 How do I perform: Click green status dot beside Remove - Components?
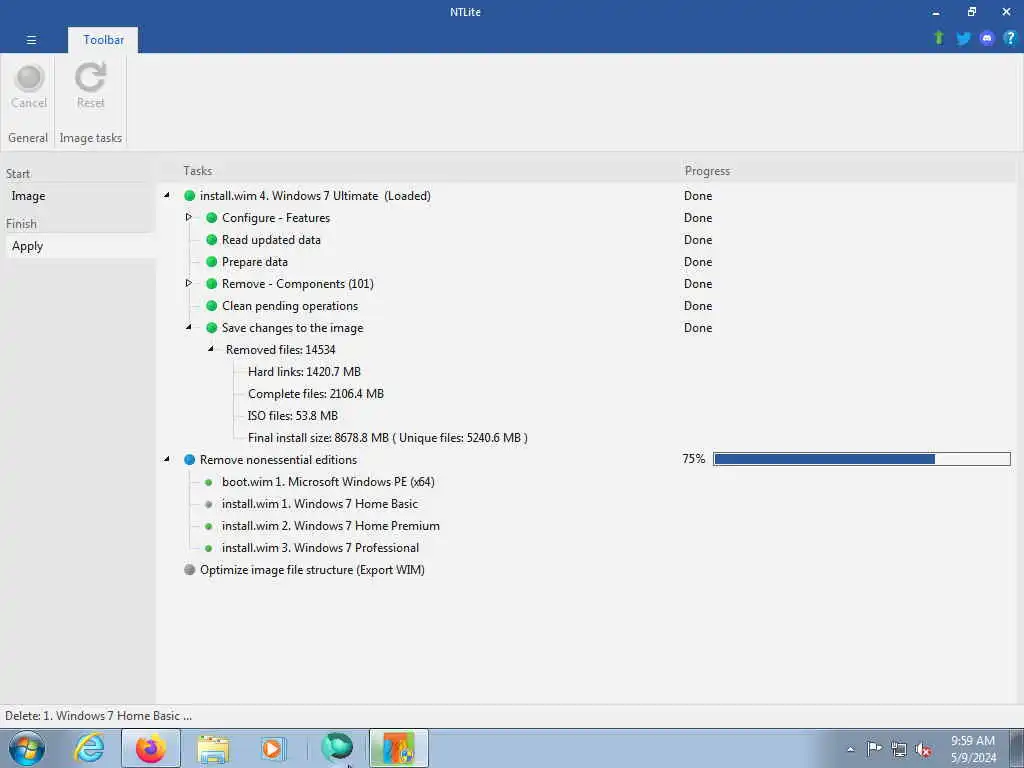(212, 283)
